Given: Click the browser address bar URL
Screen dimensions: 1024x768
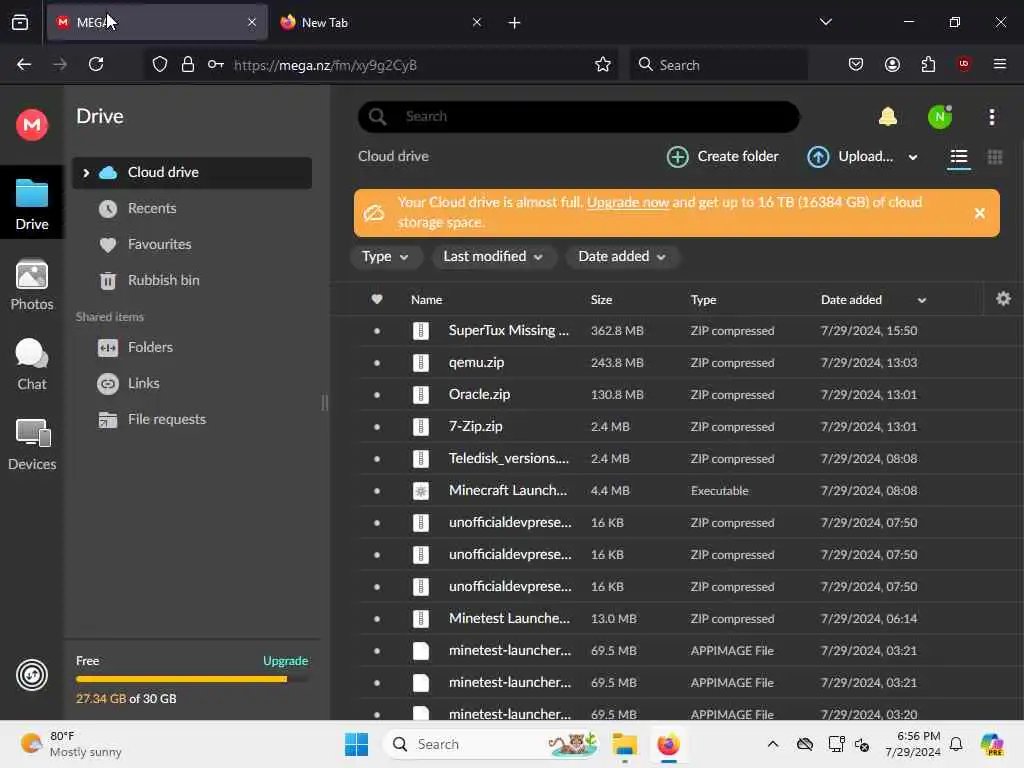Looking at the screenshot, I should 325,65.
